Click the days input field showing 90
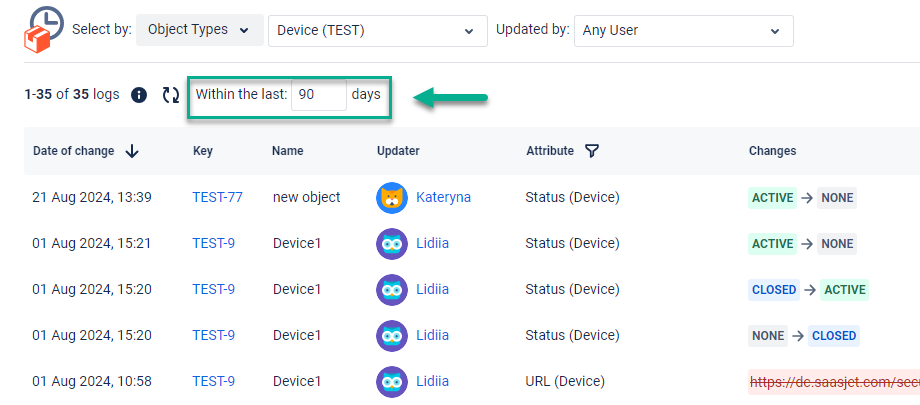 coord(318,95)
